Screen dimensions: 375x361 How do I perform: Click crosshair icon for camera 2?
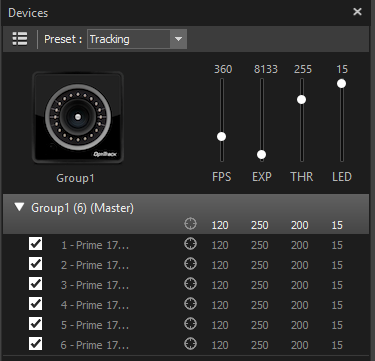[x=190, y=264]
